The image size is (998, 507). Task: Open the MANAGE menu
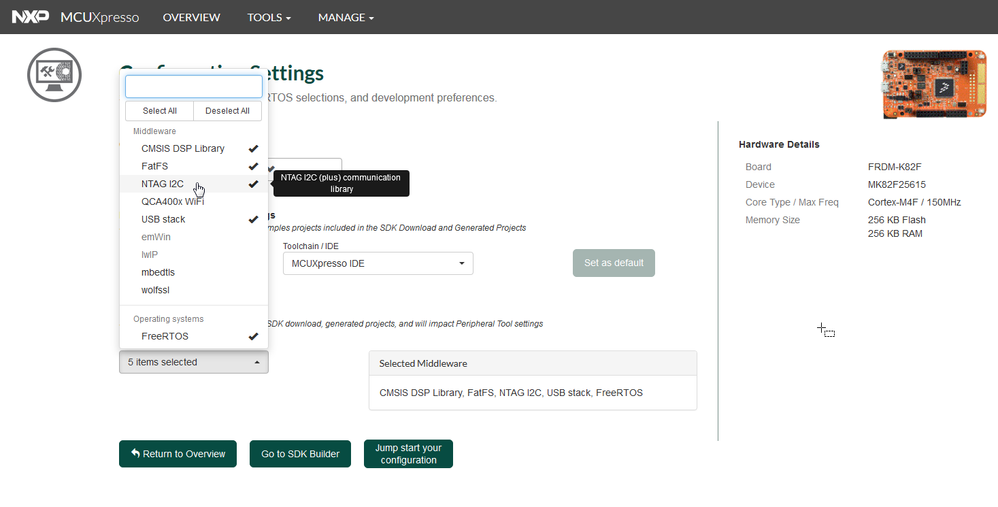346,17
